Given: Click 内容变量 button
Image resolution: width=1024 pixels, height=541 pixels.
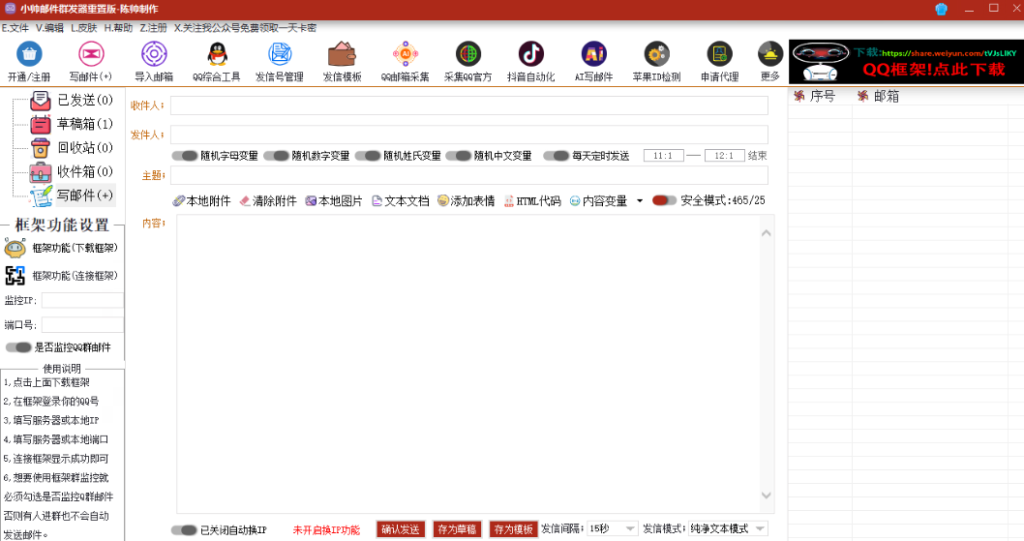Looking at the screenshot, I should [x=598, y=201].
